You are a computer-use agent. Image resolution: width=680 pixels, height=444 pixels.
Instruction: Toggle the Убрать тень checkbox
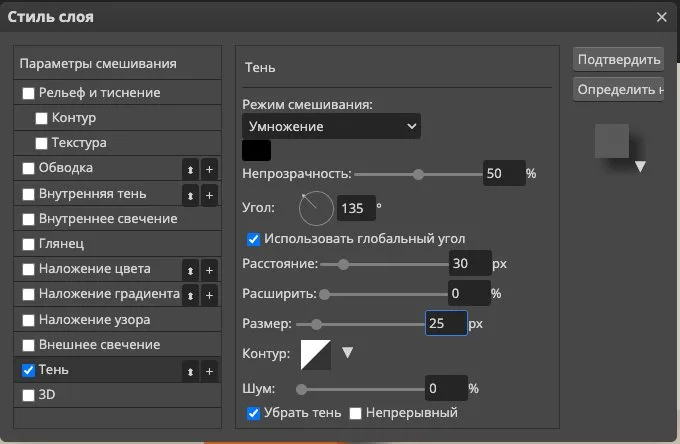(253, 414)
